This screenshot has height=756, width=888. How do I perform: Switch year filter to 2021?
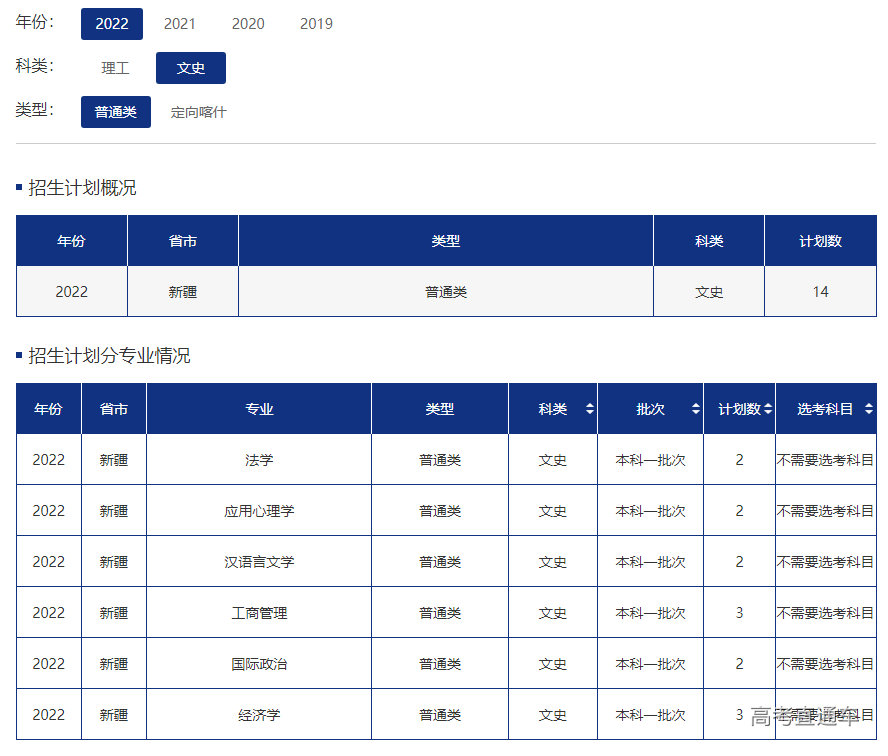click(x=180, y=24)
